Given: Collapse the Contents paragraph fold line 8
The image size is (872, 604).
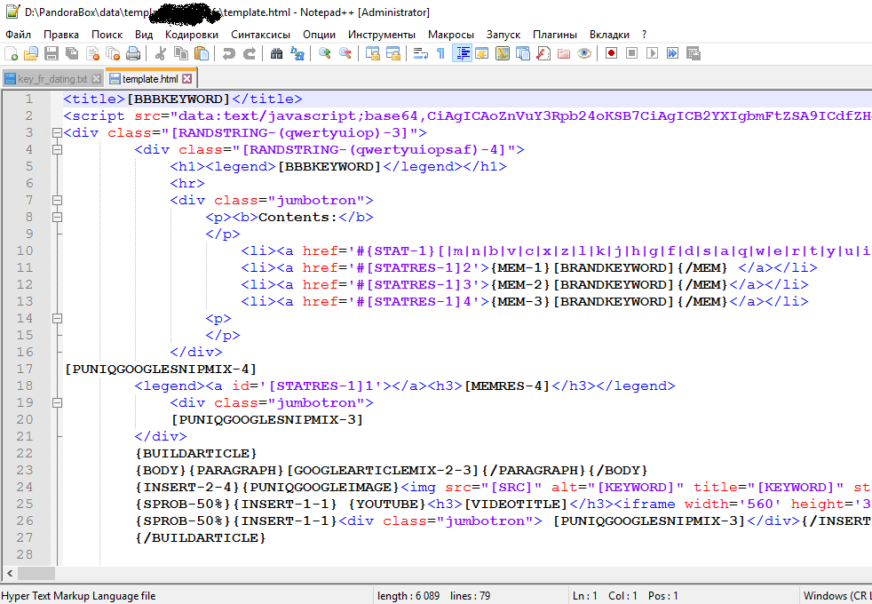Looking at the screenshot, I should coord(57,217).
